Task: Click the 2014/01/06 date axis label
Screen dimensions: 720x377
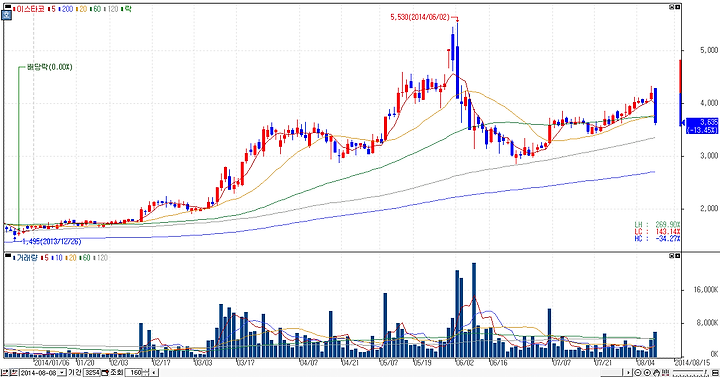Action: [x=52, y=362]
